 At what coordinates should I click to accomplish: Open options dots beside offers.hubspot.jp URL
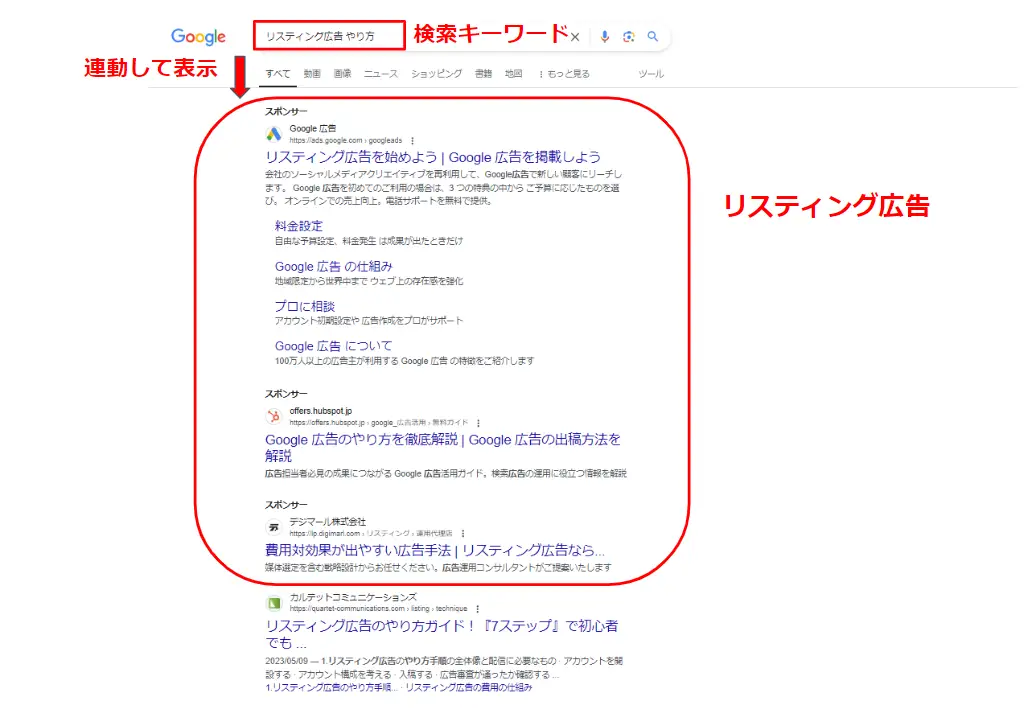pos(478,423)
